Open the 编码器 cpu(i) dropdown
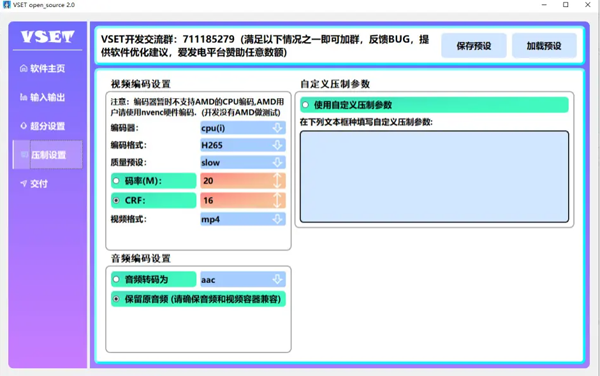The height and width of the screenshot is (376, 600). 243,128
